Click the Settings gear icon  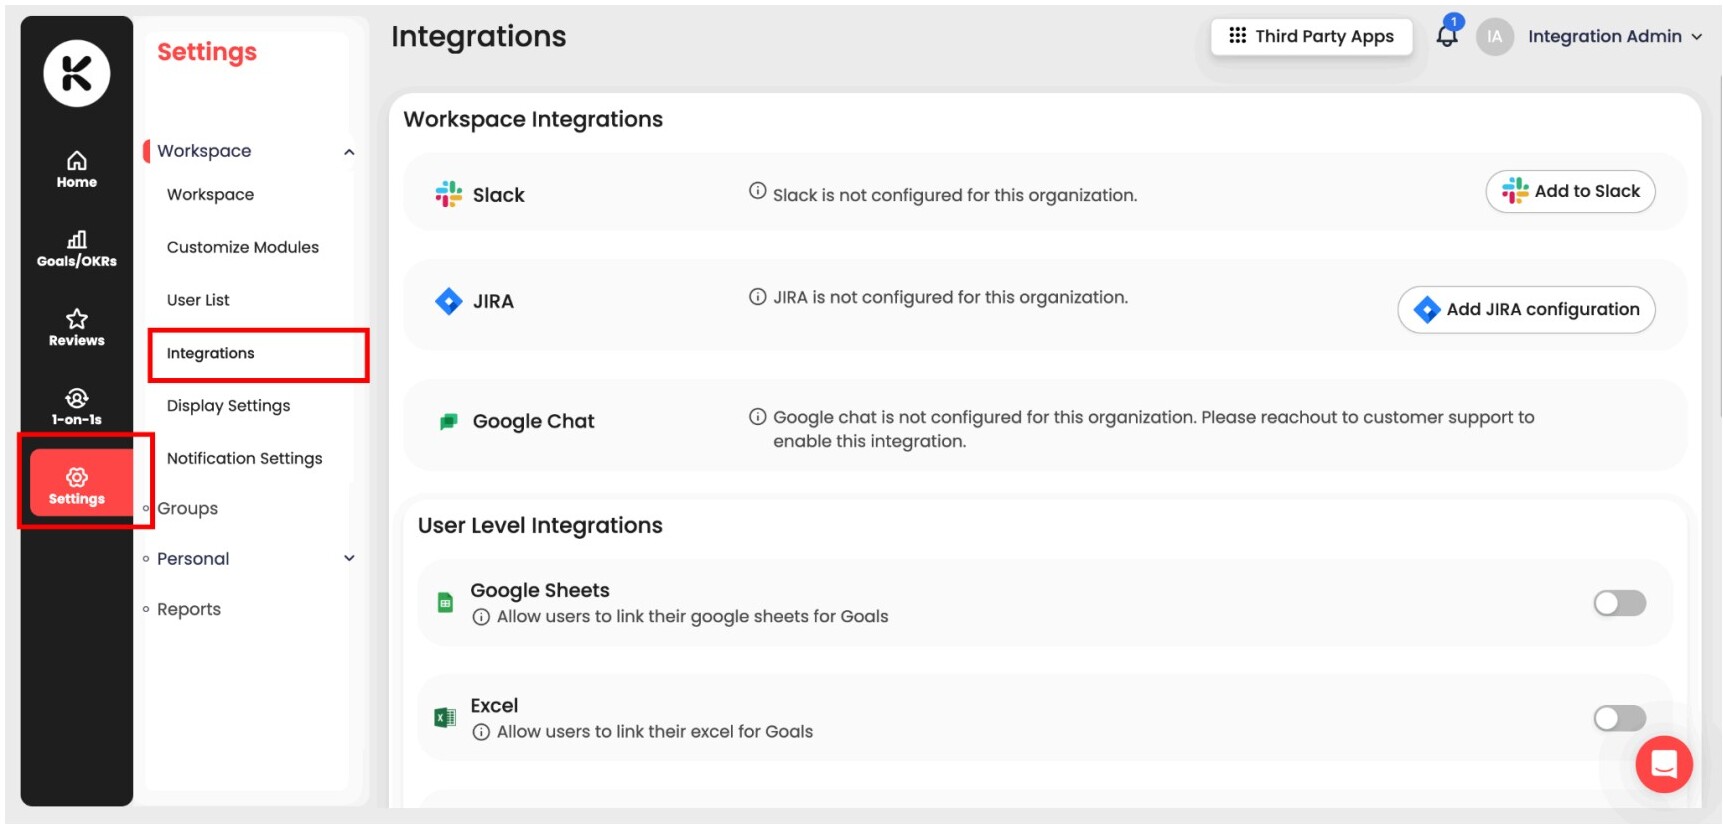pyautogui.click(x=77, y=478)
